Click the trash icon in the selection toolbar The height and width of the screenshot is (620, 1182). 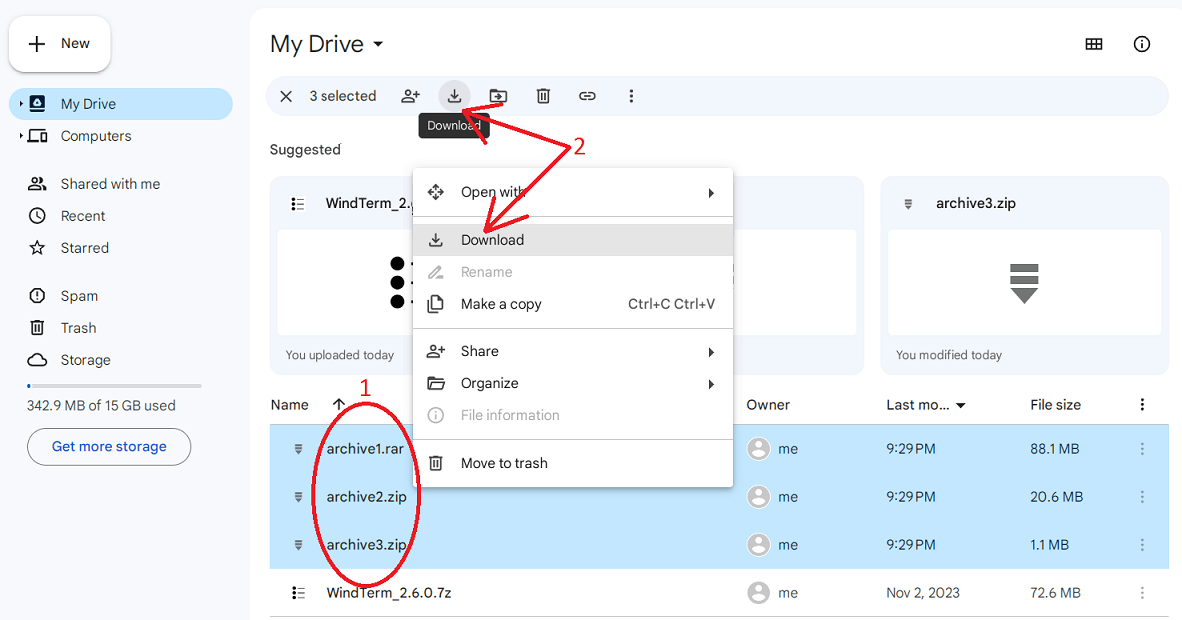pyautogui.click(x=543, y=95)
